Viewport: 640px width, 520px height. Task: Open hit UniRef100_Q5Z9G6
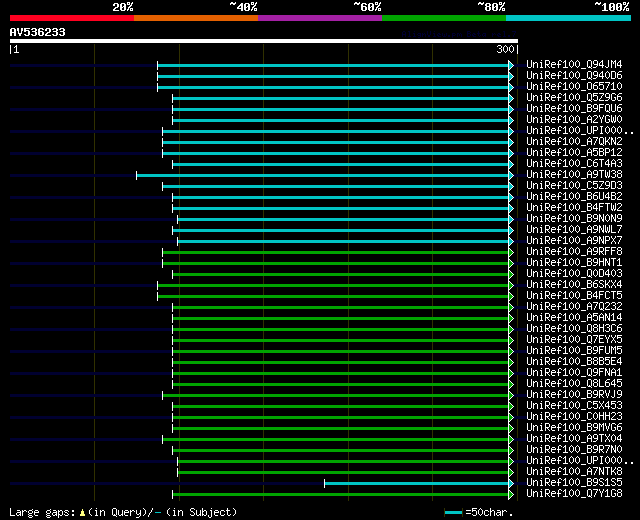[x=574, y=98]
